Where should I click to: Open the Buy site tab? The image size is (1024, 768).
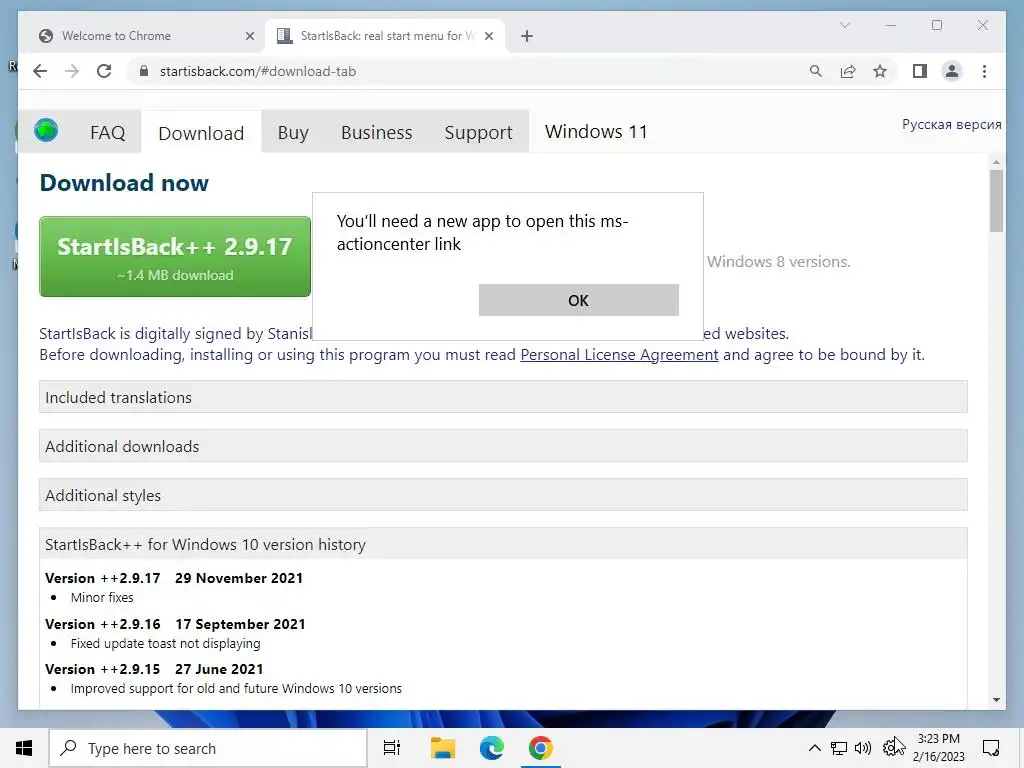293,133
